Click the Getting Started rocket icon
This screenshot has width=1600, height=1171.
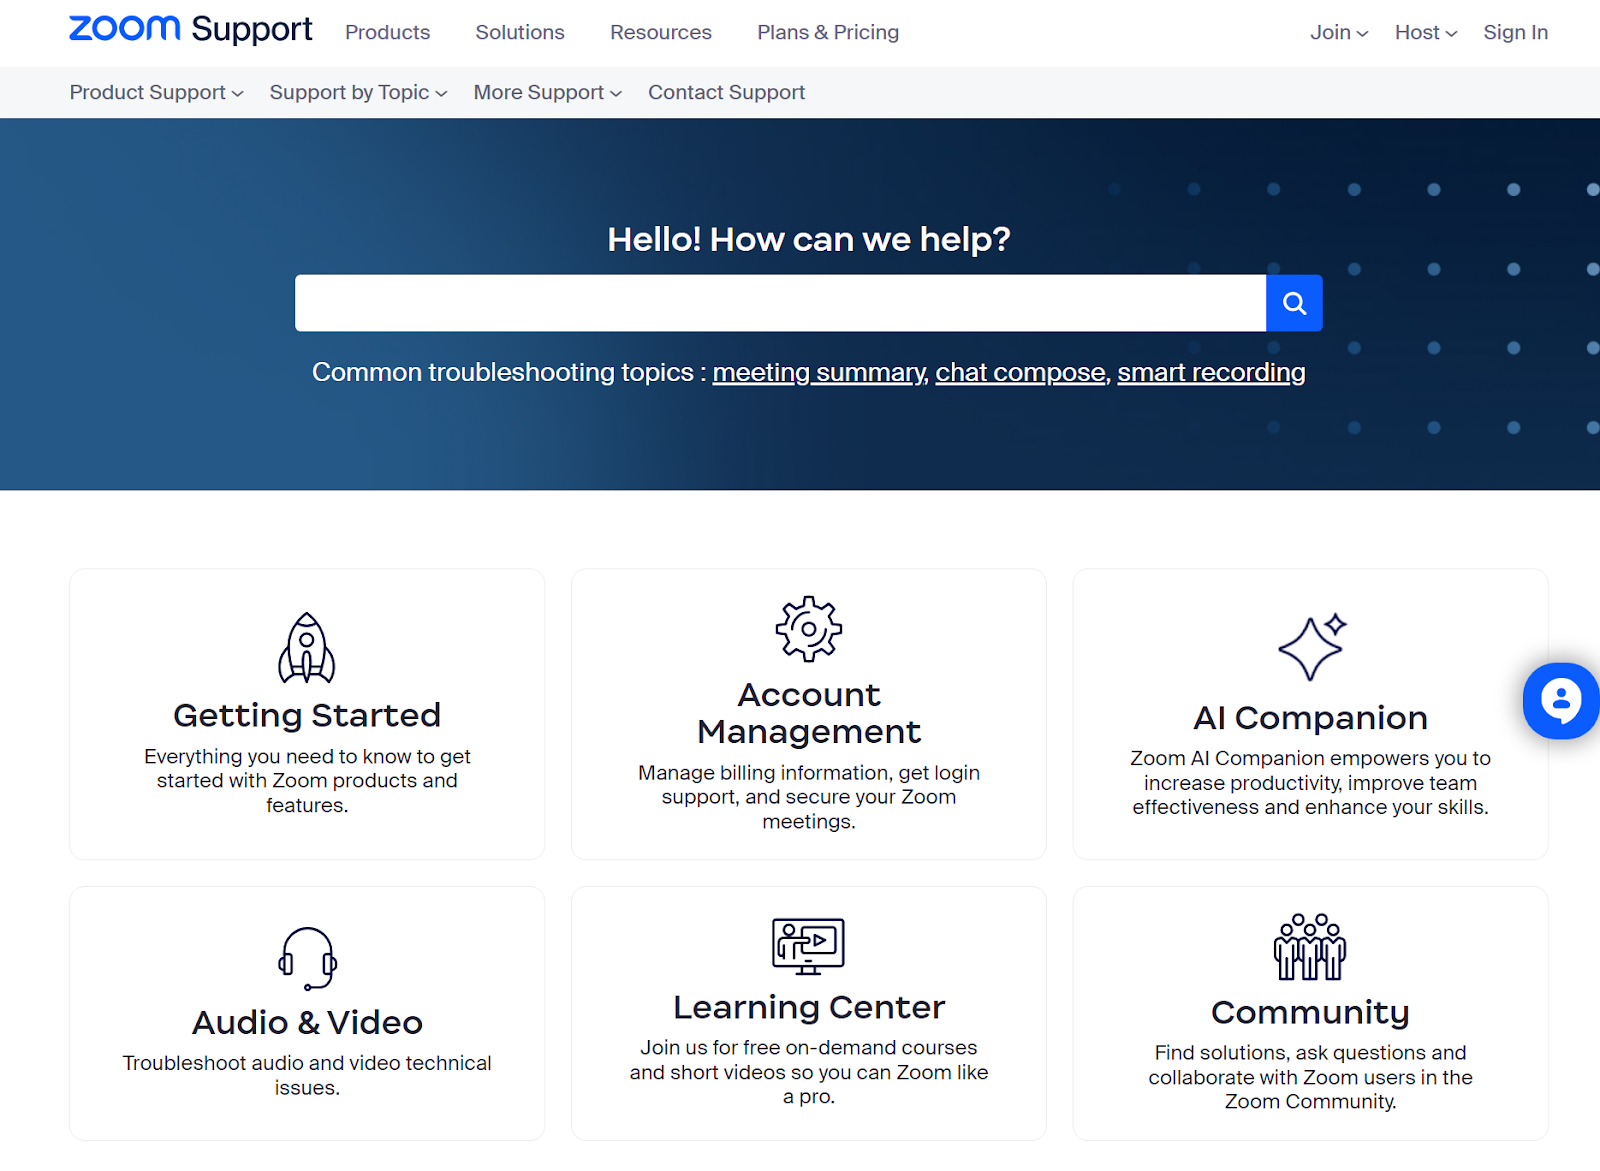307,648
